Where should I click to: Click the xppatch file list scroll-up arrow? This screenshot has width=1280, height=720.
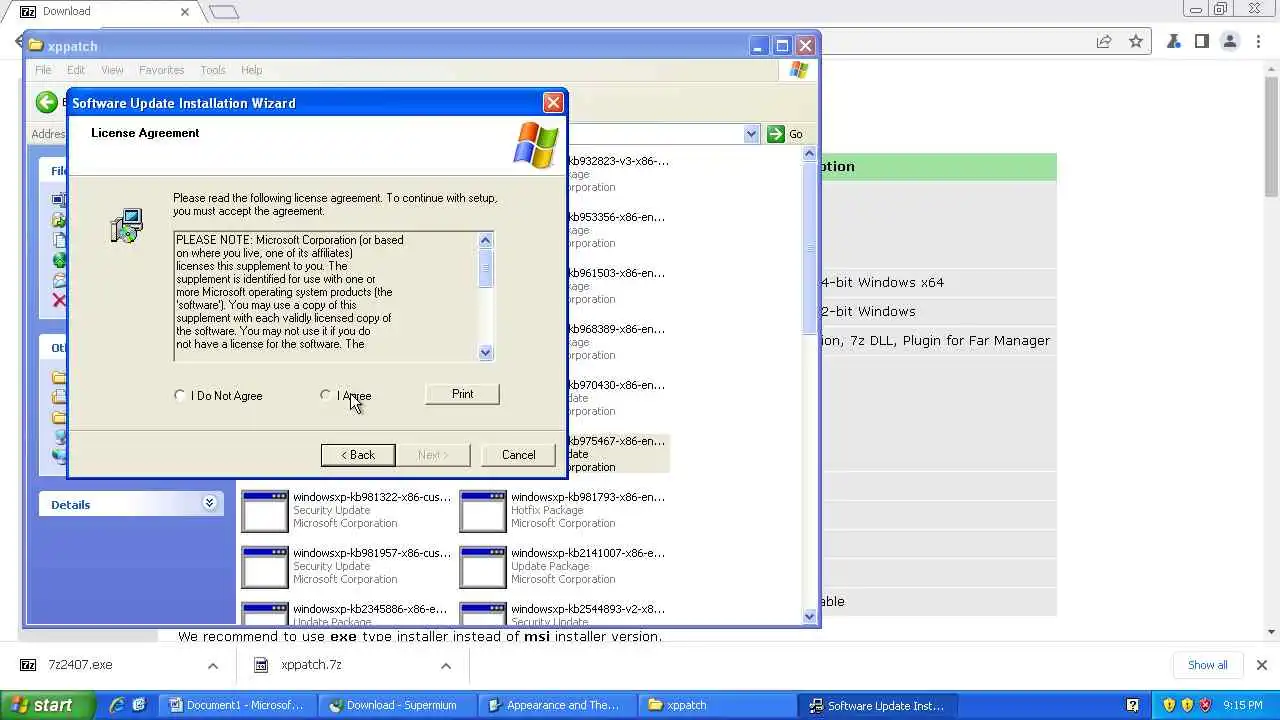click(x=810, y=154)
